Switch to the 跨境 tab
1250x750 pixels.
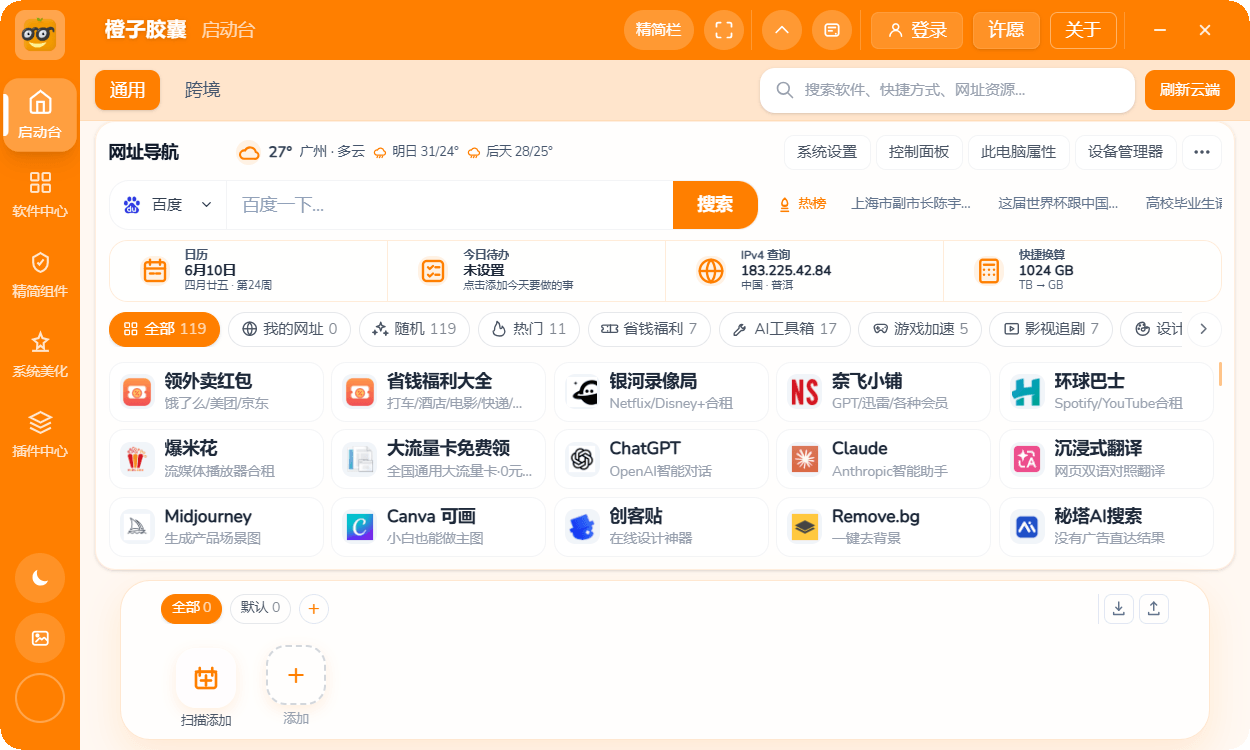tap(203, 90)
